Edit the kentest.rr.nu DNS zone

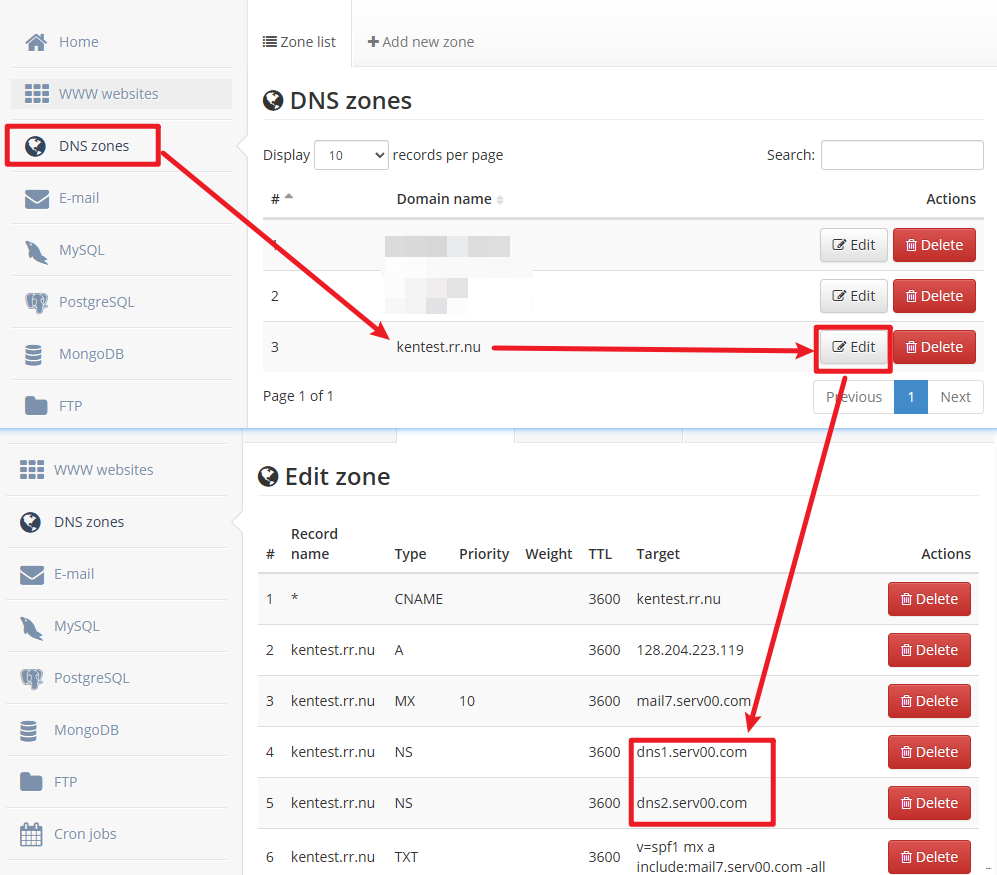[x=853, y=347]
